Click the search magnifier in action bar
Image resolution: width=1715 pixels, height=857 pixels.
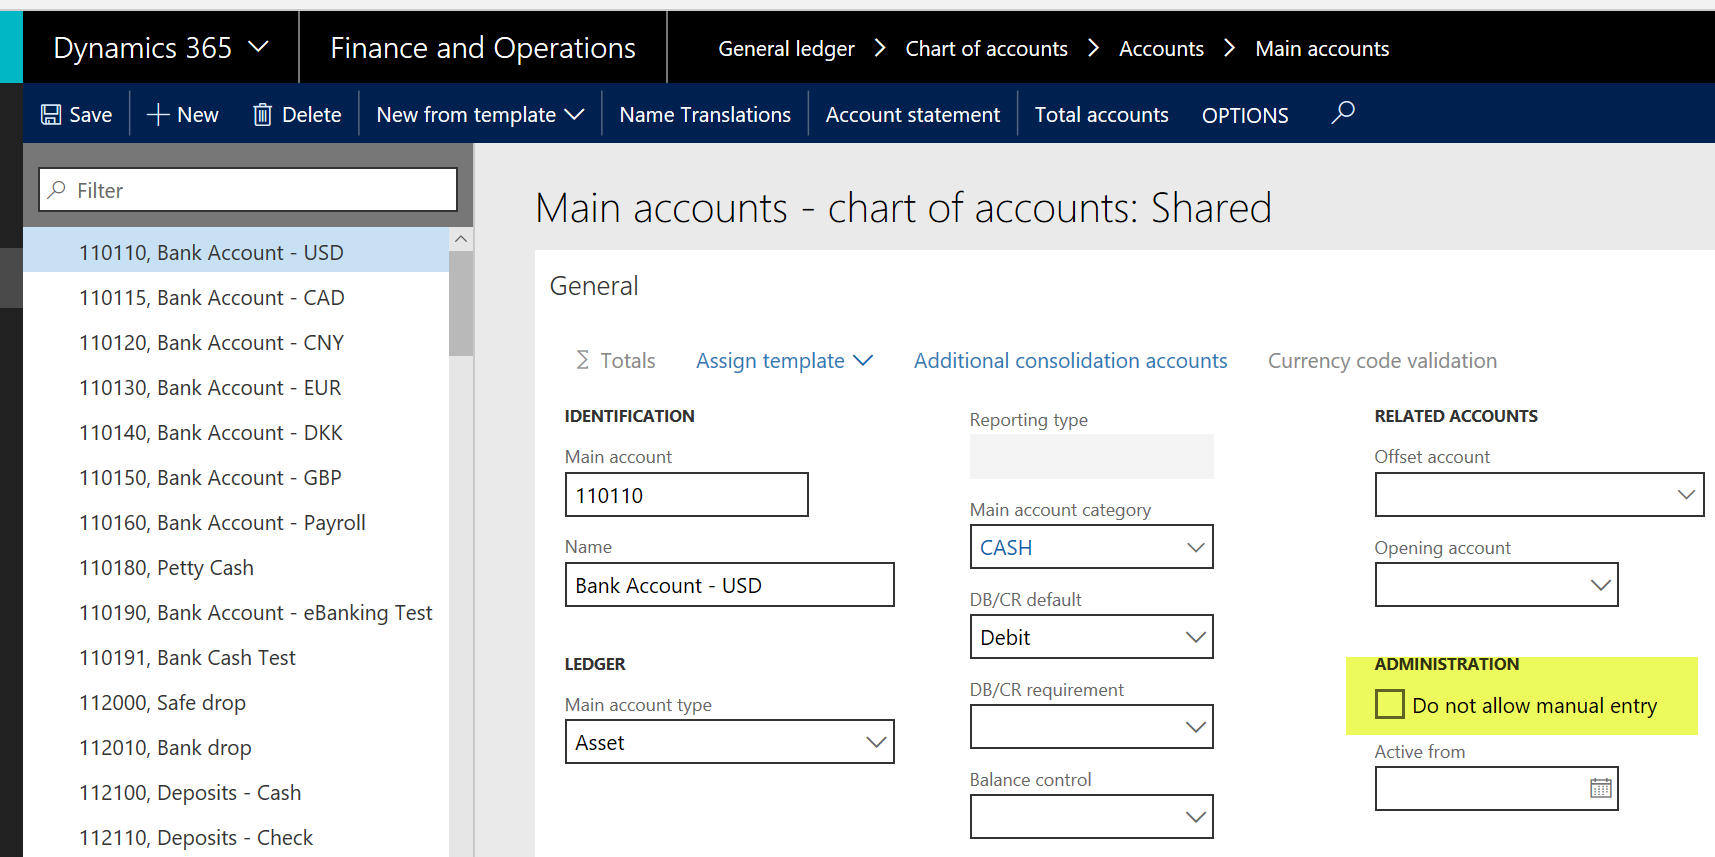click(1343, 112)
